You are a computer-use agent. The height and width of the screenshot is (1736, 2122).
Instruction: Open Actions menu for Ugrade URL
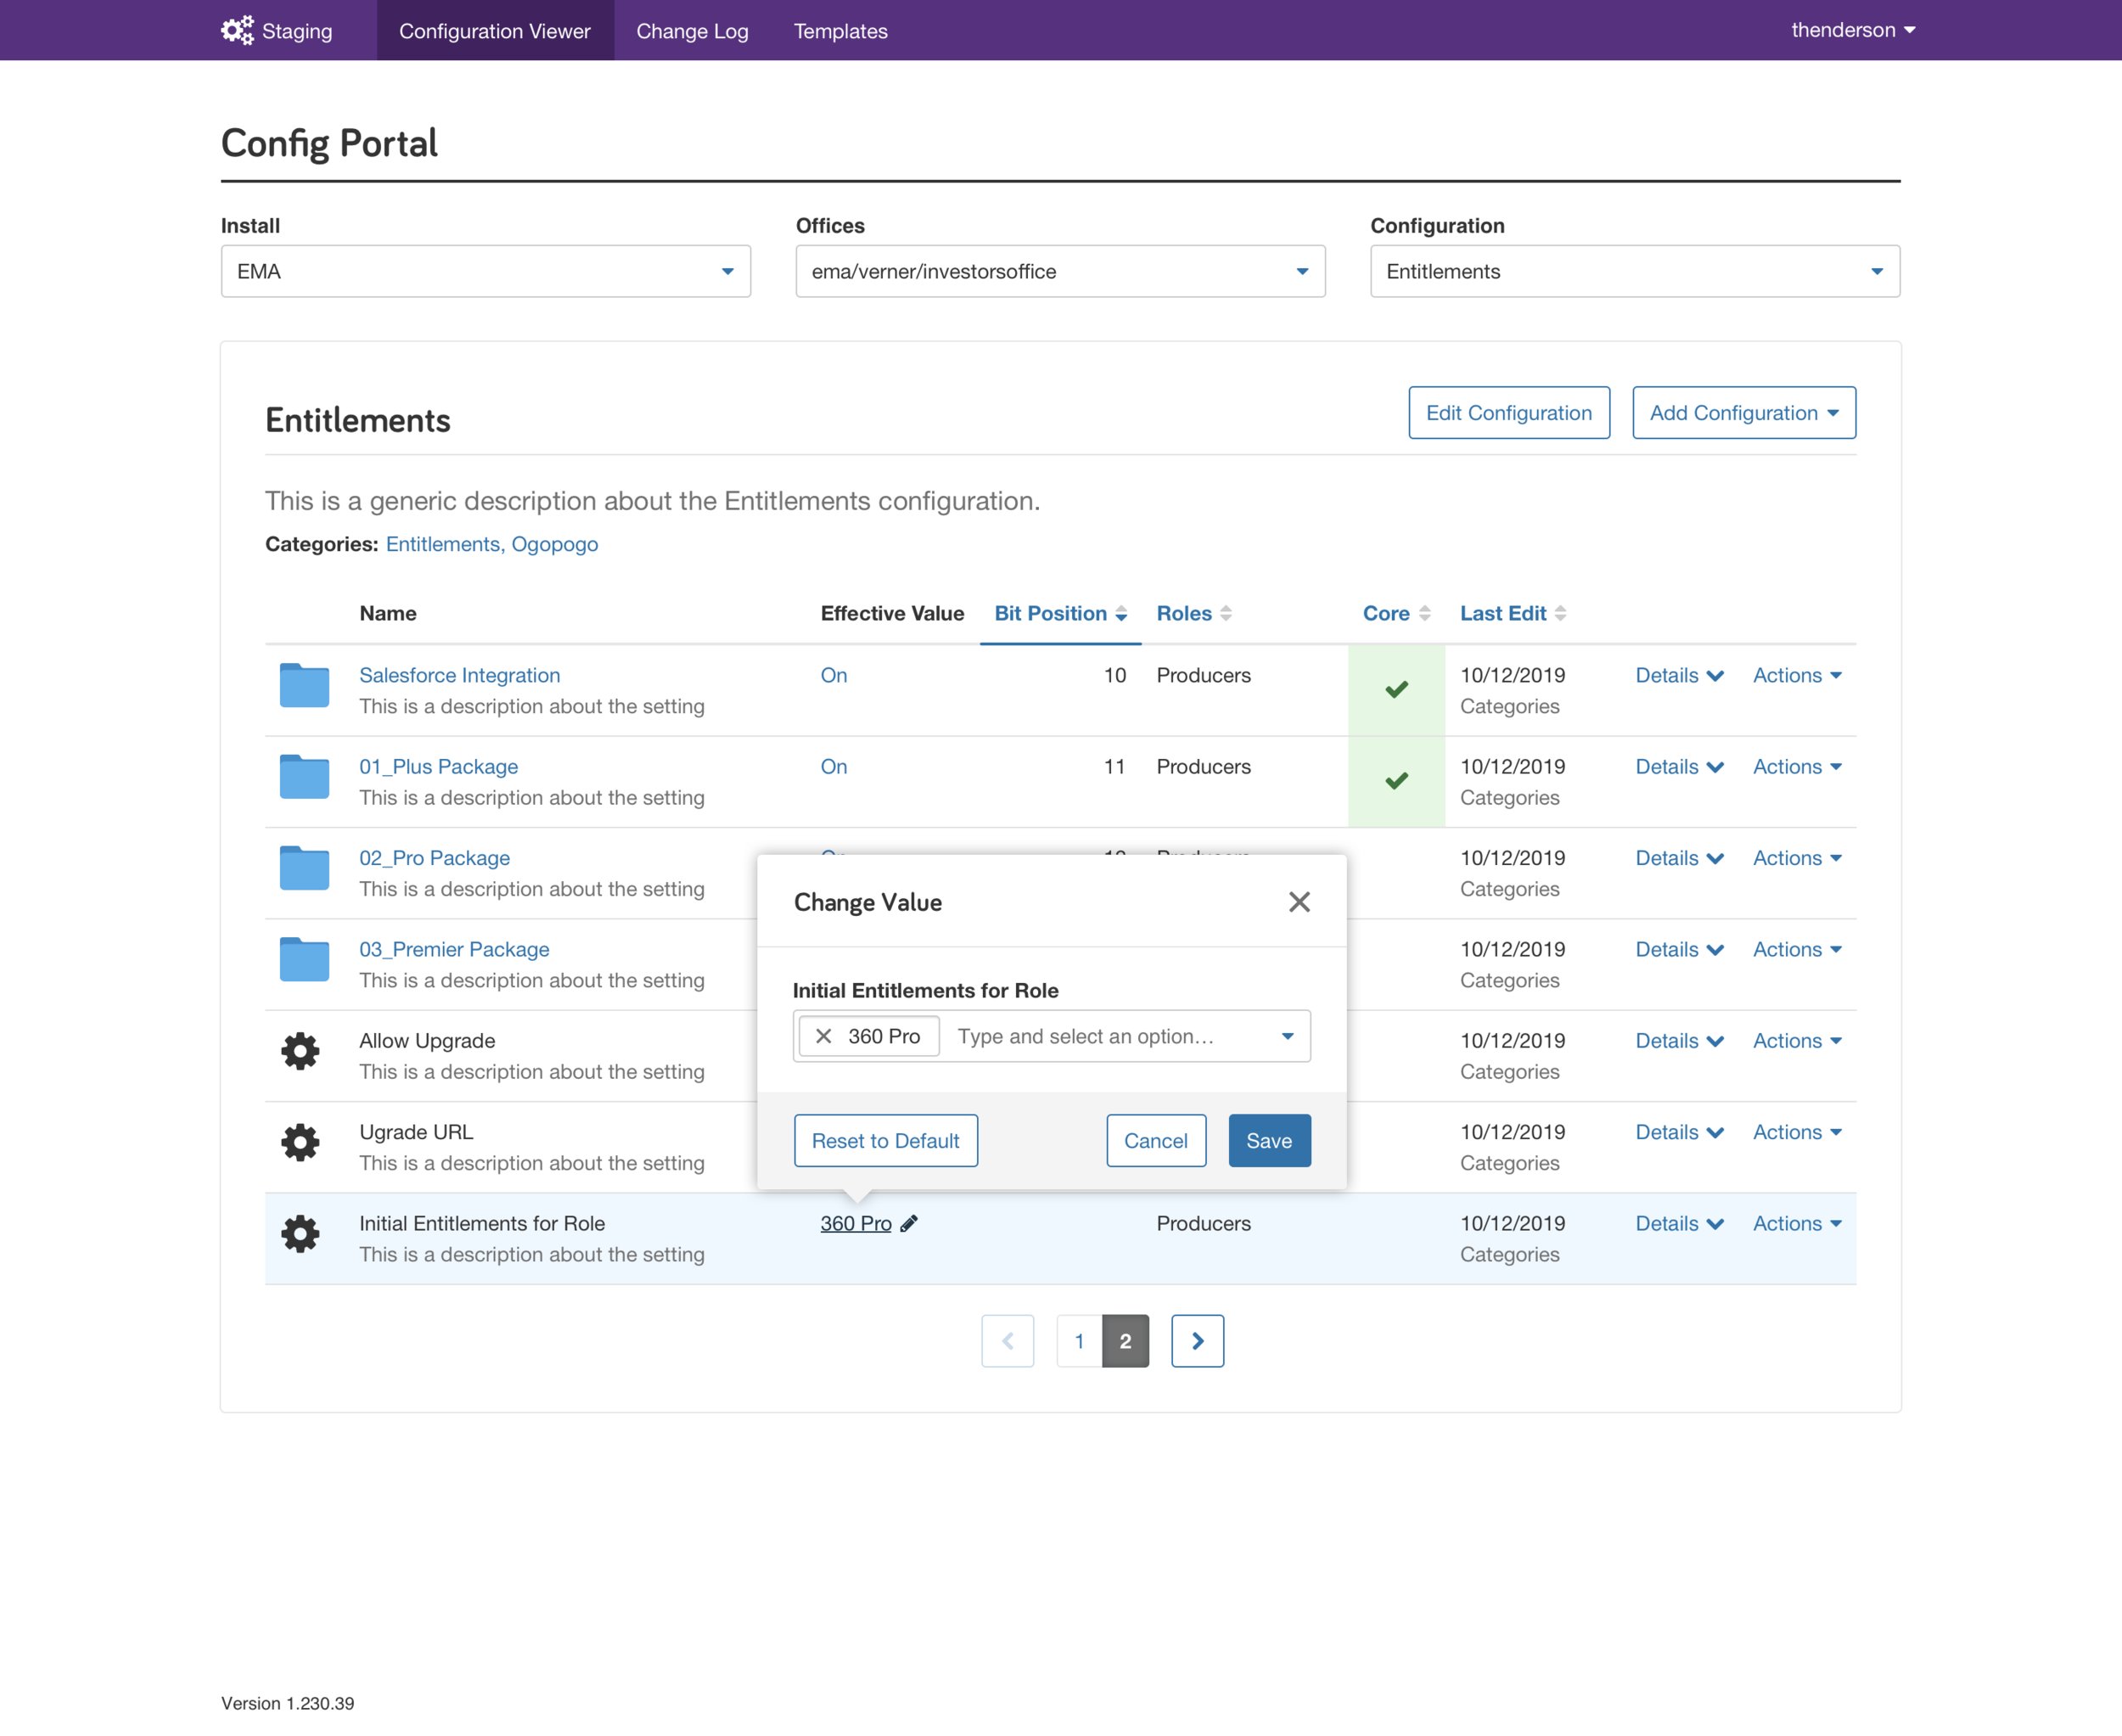pyautogui.click(x=1797, y=1132)
